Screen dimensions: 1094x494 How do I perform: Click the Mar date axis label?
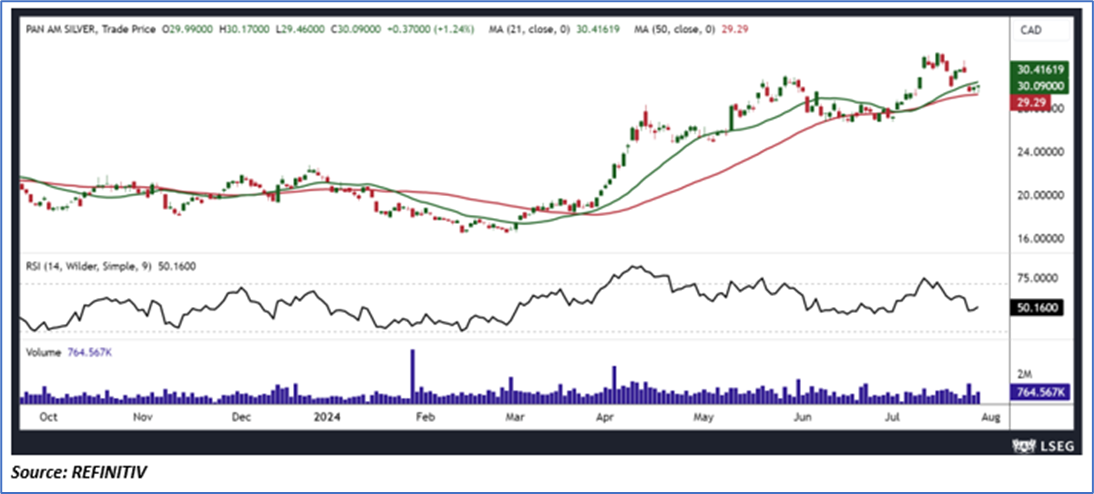pyautogui.click(x=514, y=417)
